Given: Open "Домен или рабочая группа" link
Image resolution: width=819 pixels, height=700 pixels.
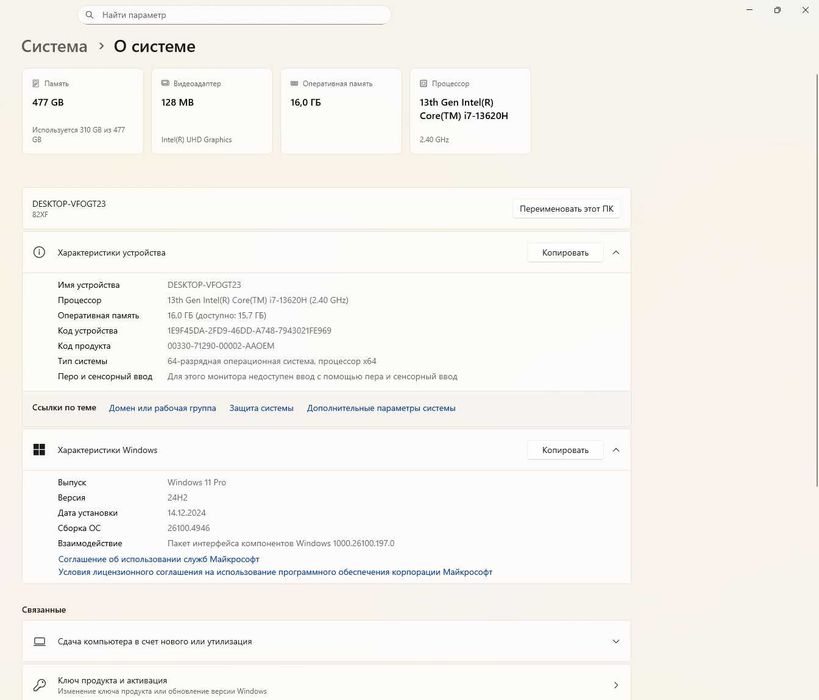Looking at the screenshot, I should tap(162, 408).
